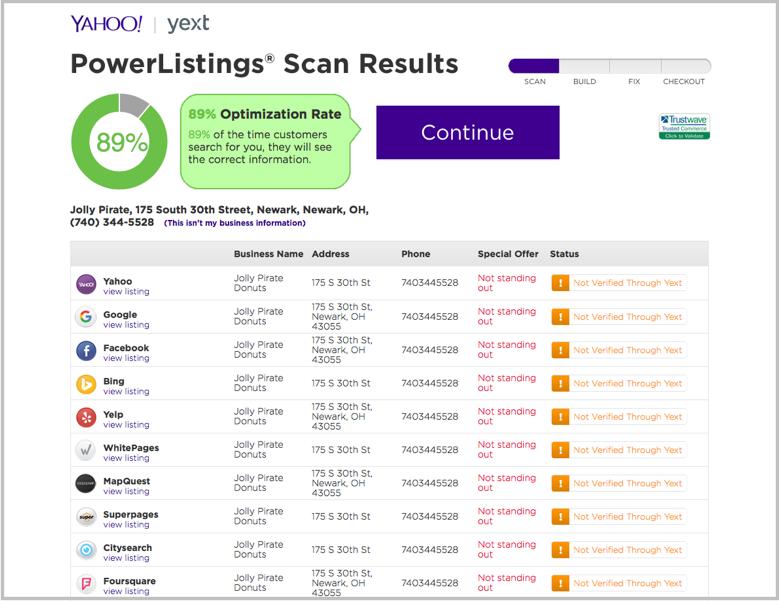Click "Not standing out" in Google row
Image resolution: width=779 pixels, height=601 pixels.
point(507,316)
